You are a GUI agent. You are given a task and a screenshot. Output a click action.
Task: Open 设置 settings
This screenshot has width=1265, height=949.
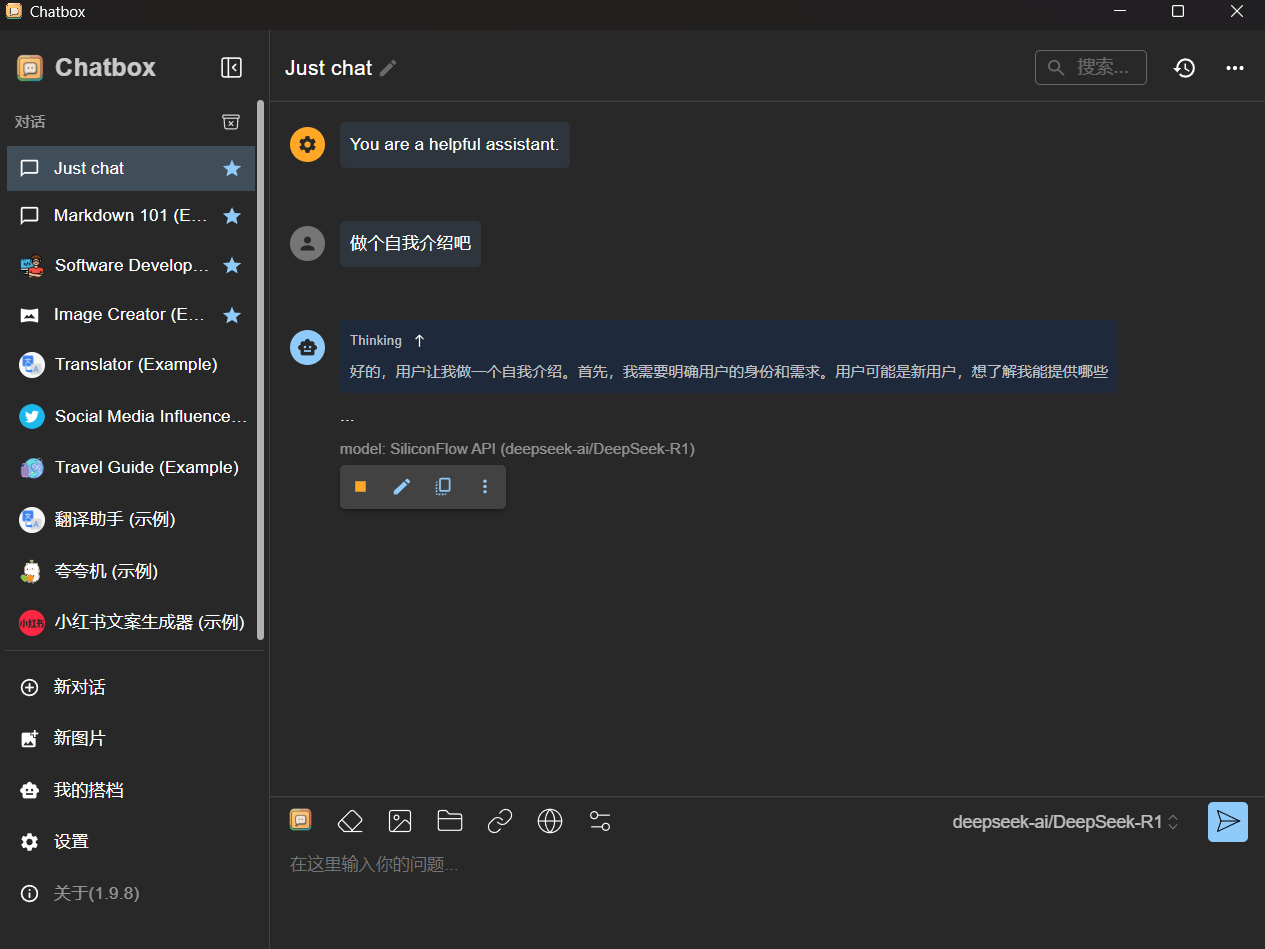pyautogui.click(x=70, y=842)
